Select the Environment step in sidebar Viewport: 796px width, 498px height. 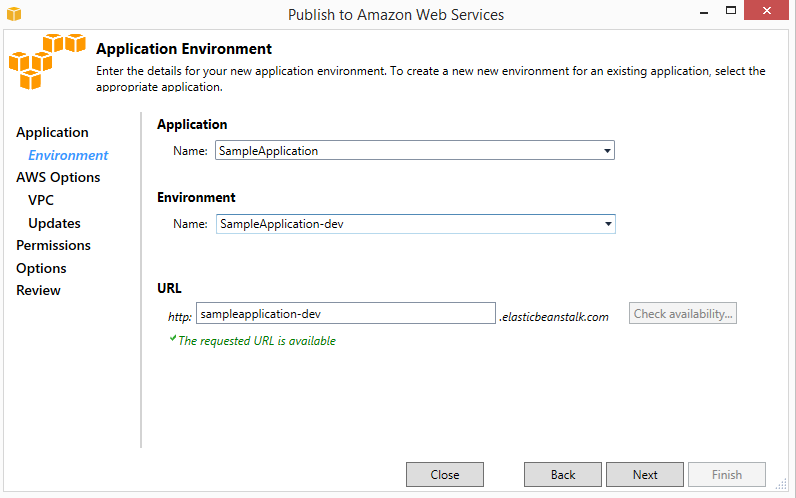click(68, 155)
